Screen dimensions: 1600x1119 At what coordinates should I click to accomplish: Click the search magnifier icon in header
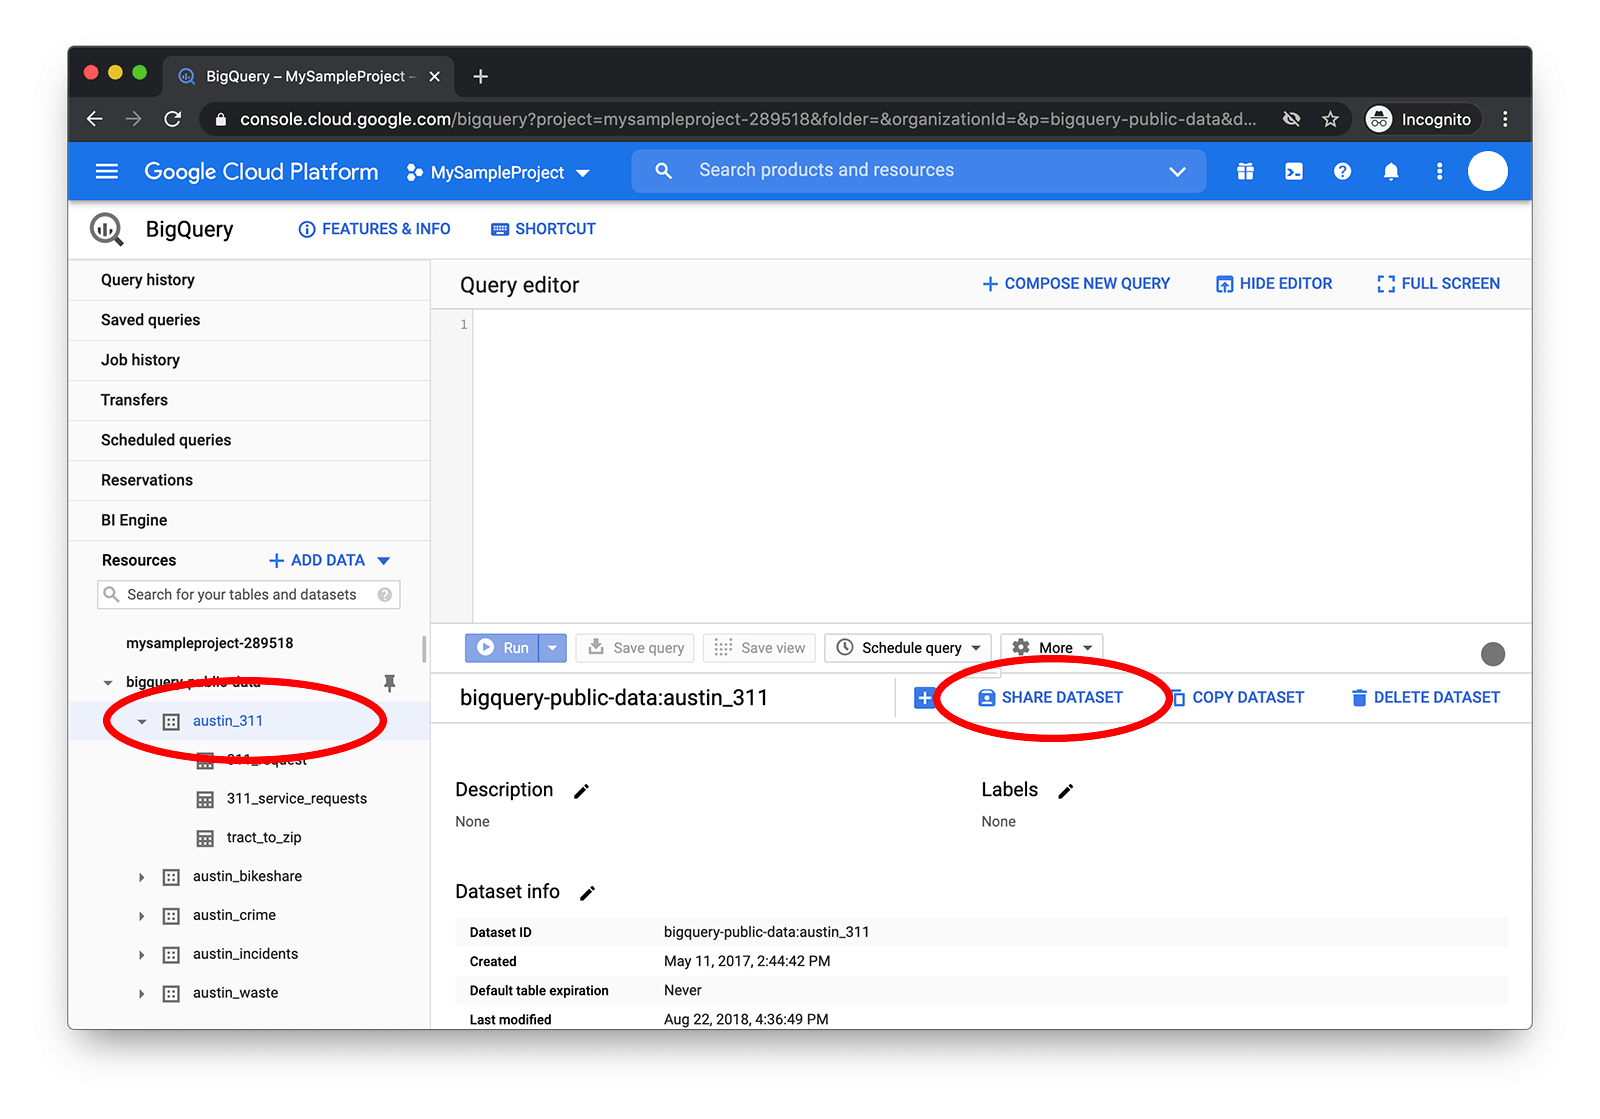[663, 171]
